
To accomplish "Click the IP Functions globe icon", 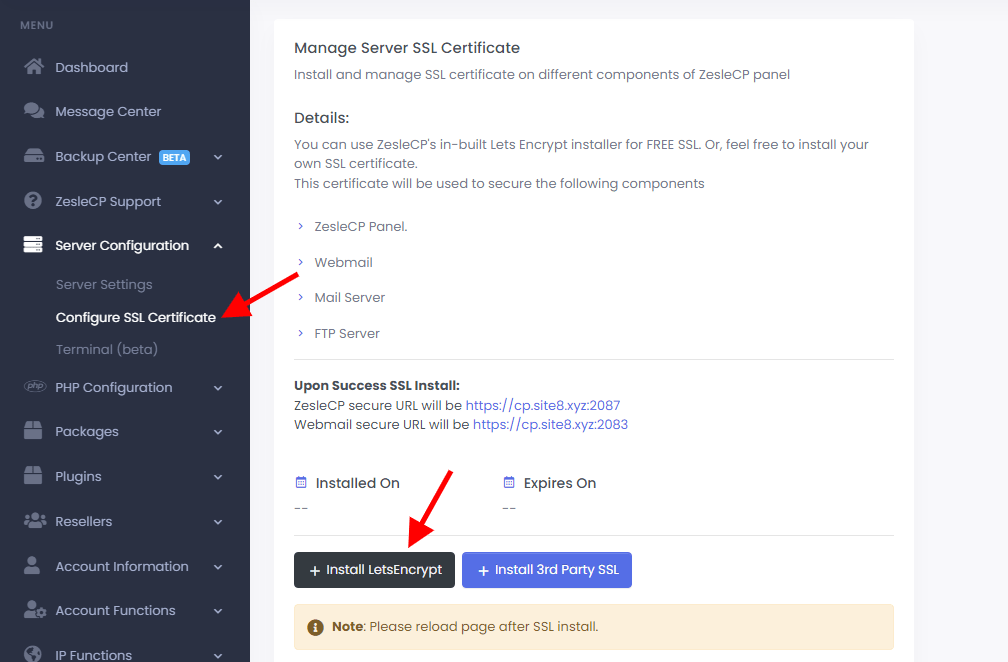I will pyautogui.click(x=33, y=654).
